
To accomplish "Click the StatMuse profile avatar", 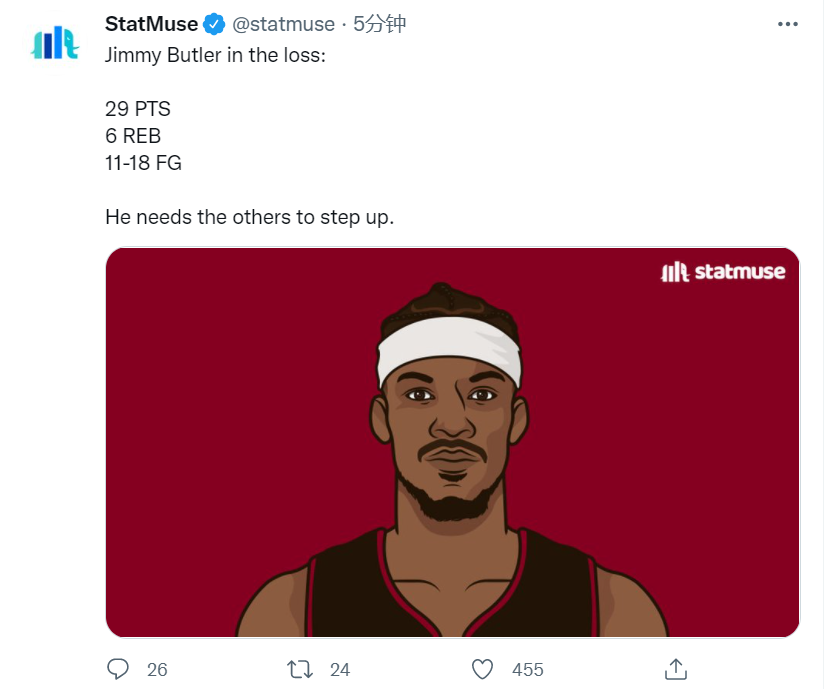I will (55, 43).
